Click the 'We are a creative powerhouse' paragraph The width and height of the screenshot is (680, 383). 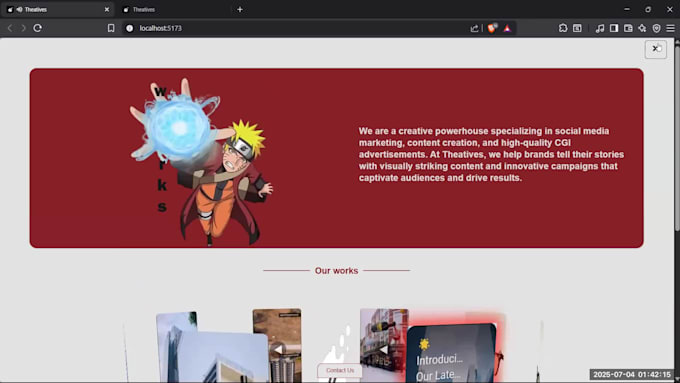491,154
